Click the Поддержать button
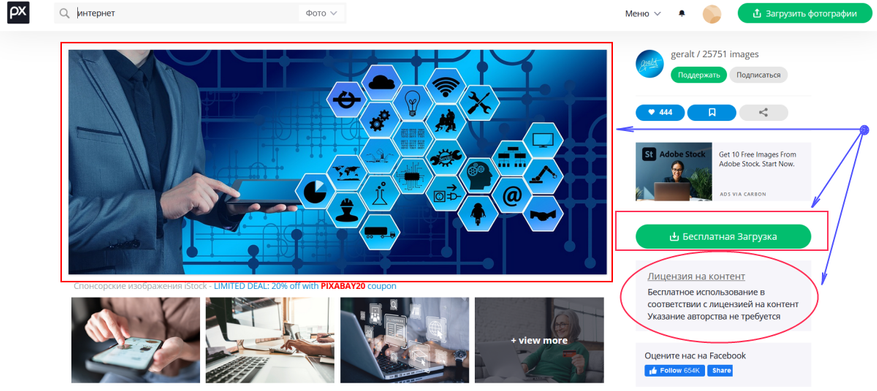Screen dimensions: 877x391 tap(699, 74)
